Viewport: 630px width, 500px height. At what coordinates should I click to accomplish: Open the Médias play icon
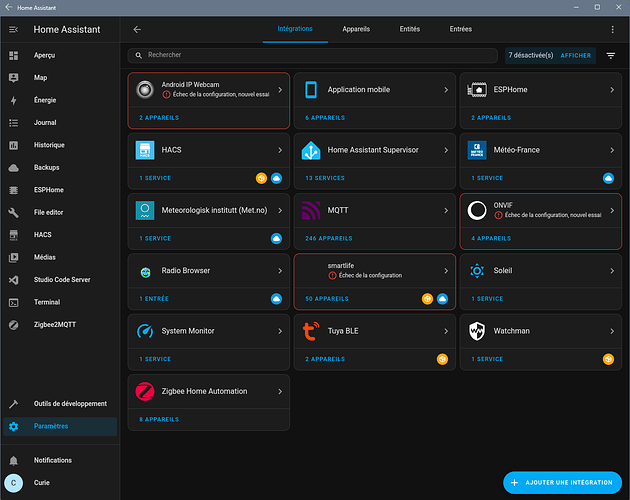[14, 257]
